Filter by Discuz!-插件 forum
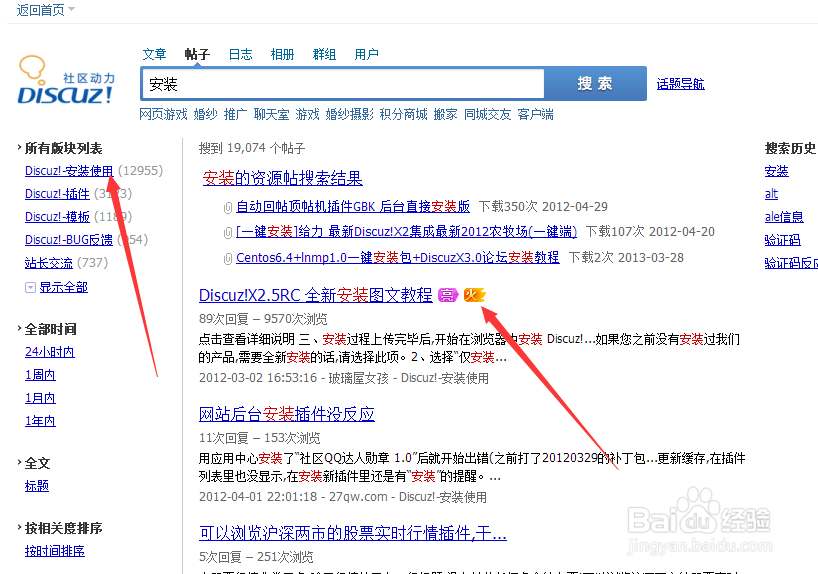This screenshot has width=818, height=574. (x=57, y=194)
